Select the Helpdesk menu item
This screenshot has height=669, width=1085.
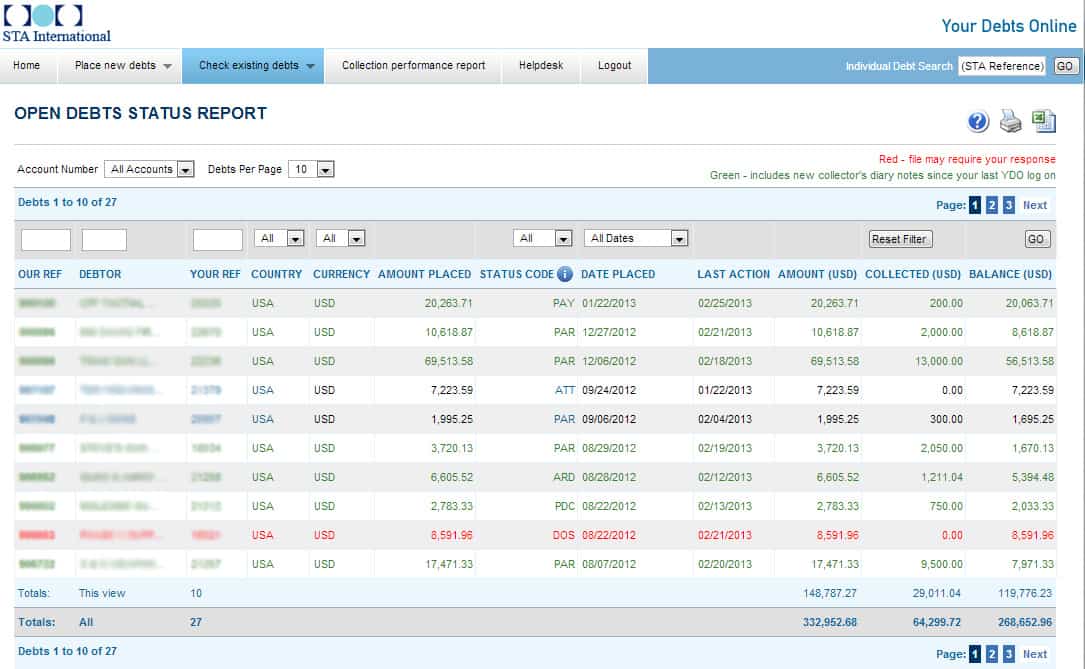(x=541, y=66)
